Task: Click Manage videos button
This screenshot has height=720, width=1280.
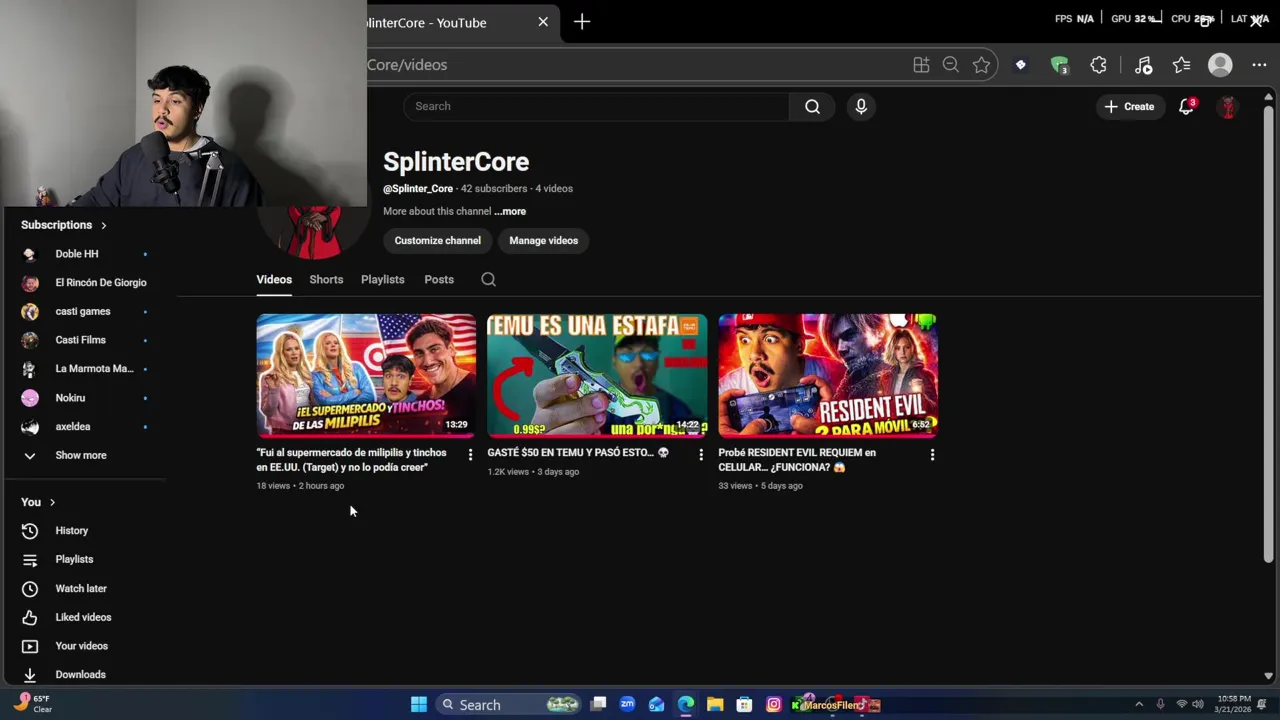Action: [544, 241]
